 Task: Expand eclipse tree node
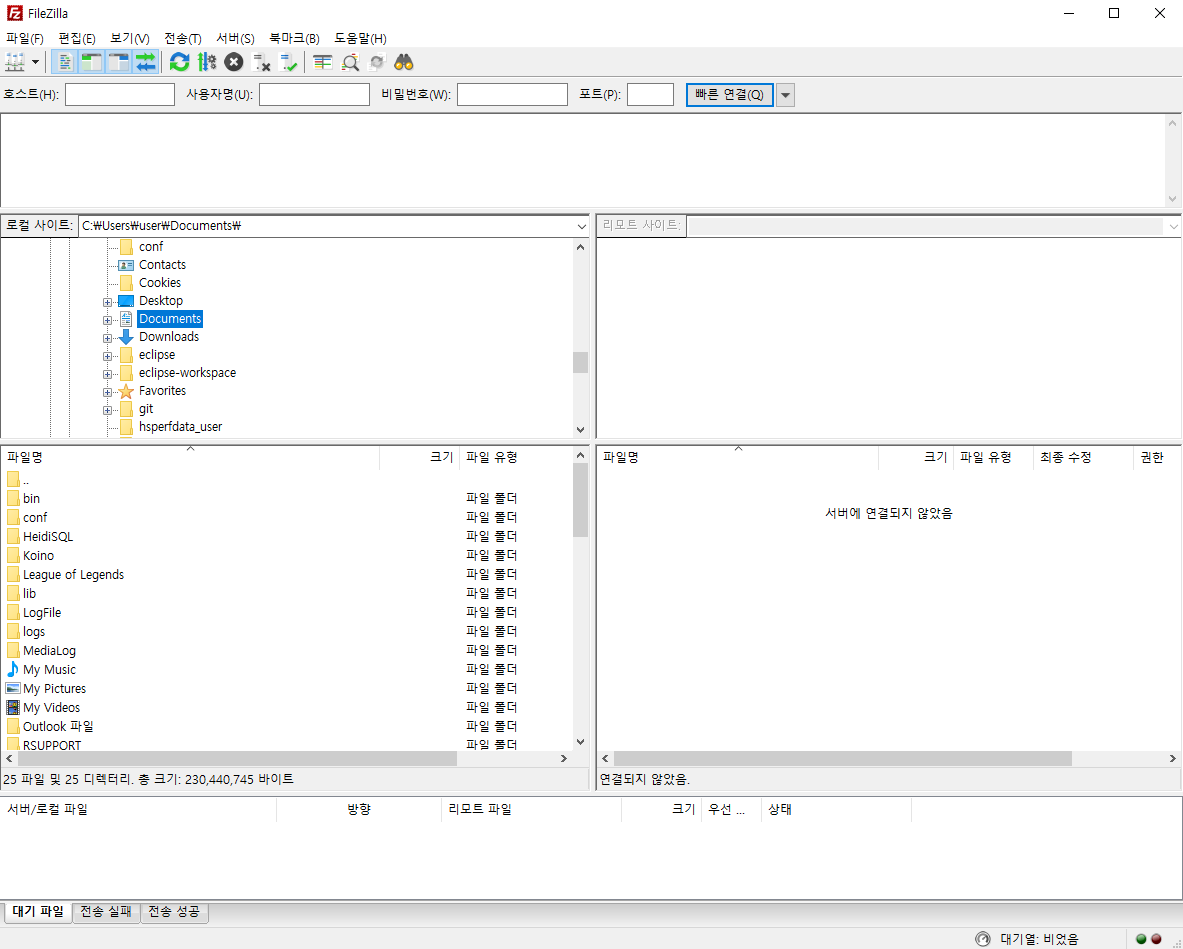click(107, 356)
